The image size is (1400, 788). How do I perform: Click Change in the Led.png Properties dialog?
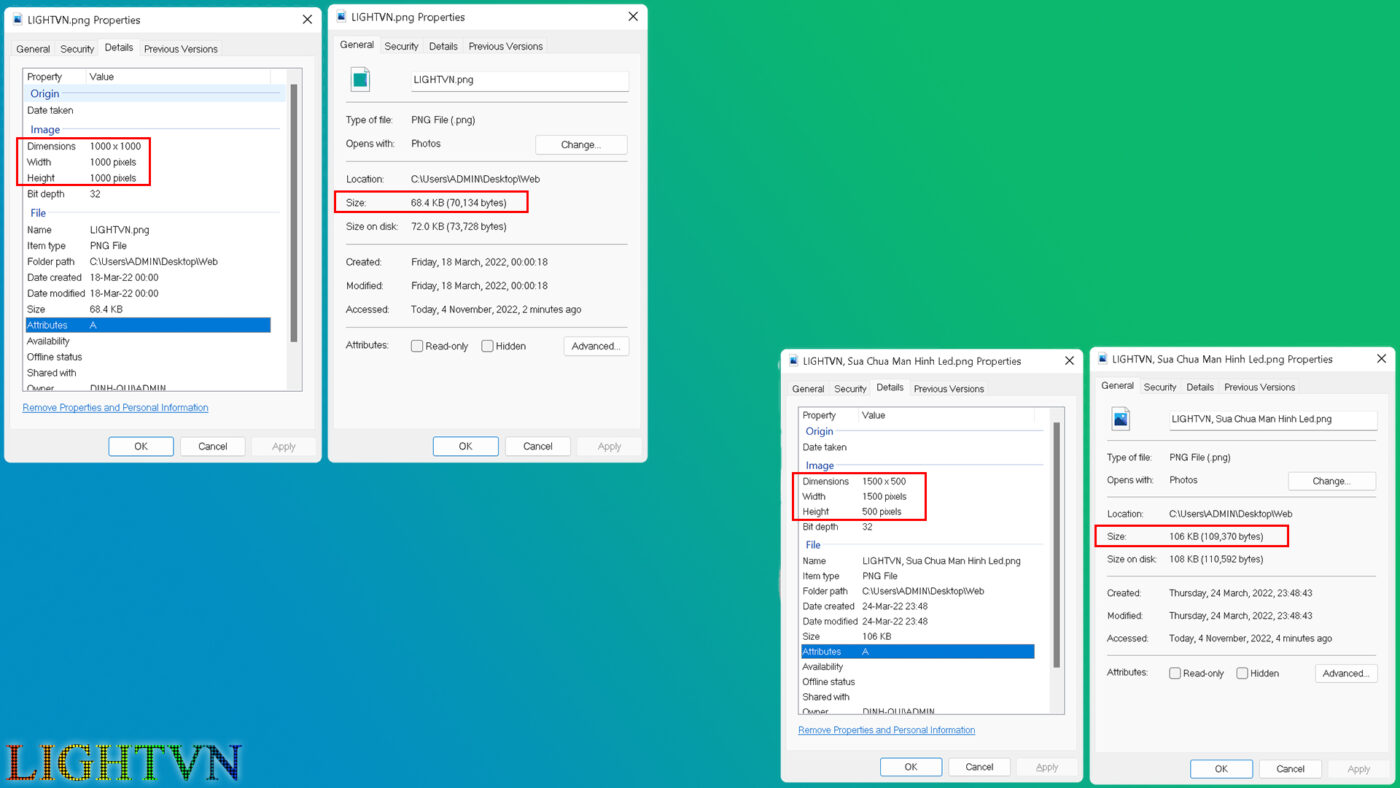[1331, 481]
